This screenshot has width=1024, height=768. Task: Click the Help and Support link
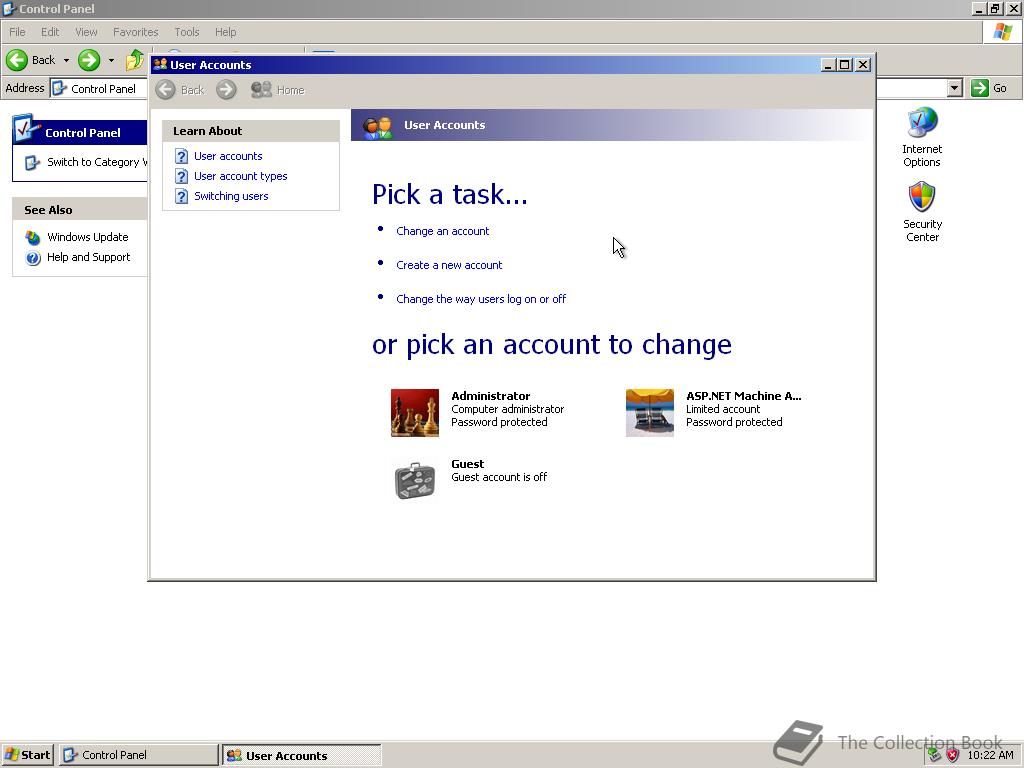88,257
